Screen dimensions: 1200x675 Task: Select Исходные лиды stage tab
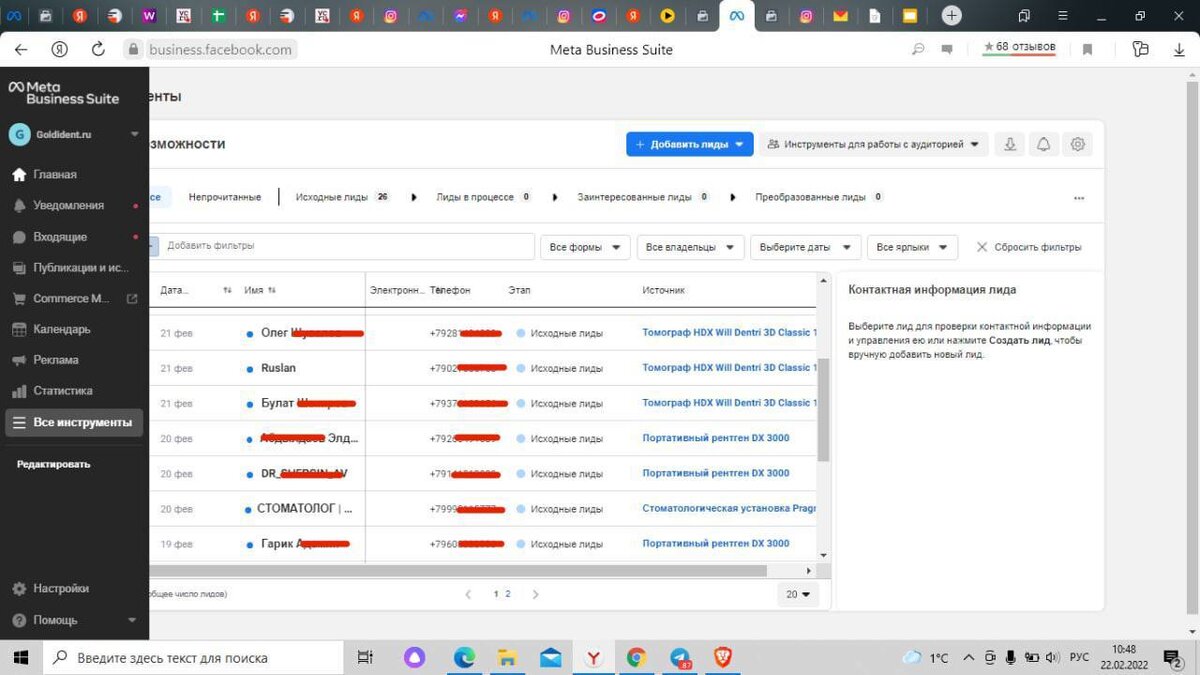[x=342, y=197]
